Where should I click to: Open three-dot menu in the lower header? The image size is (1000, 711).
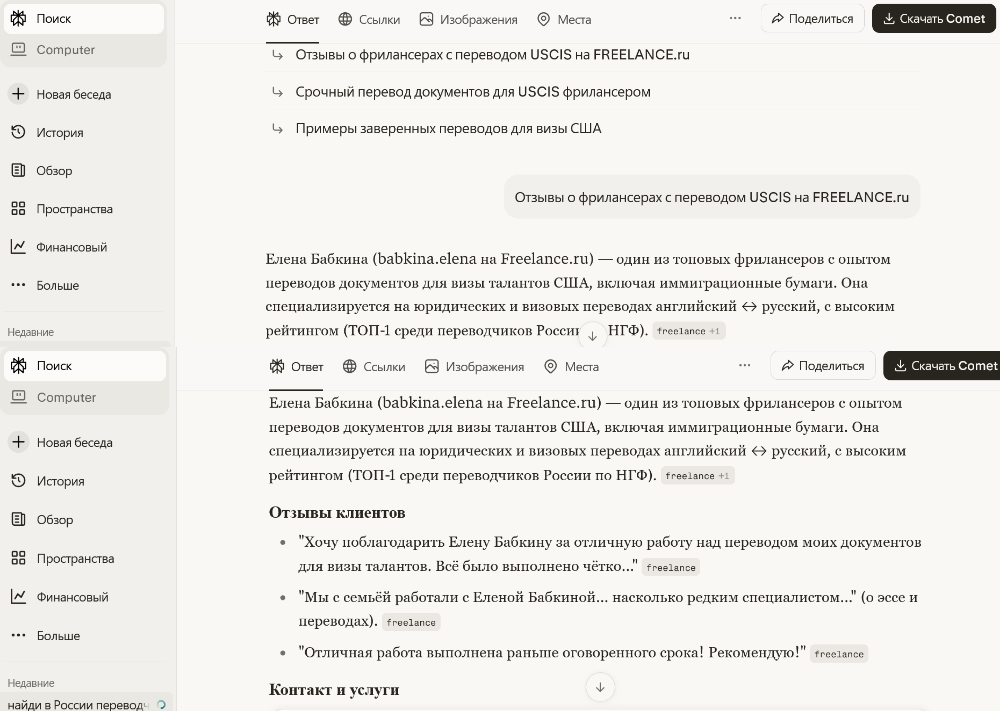[x=744, y=366]
